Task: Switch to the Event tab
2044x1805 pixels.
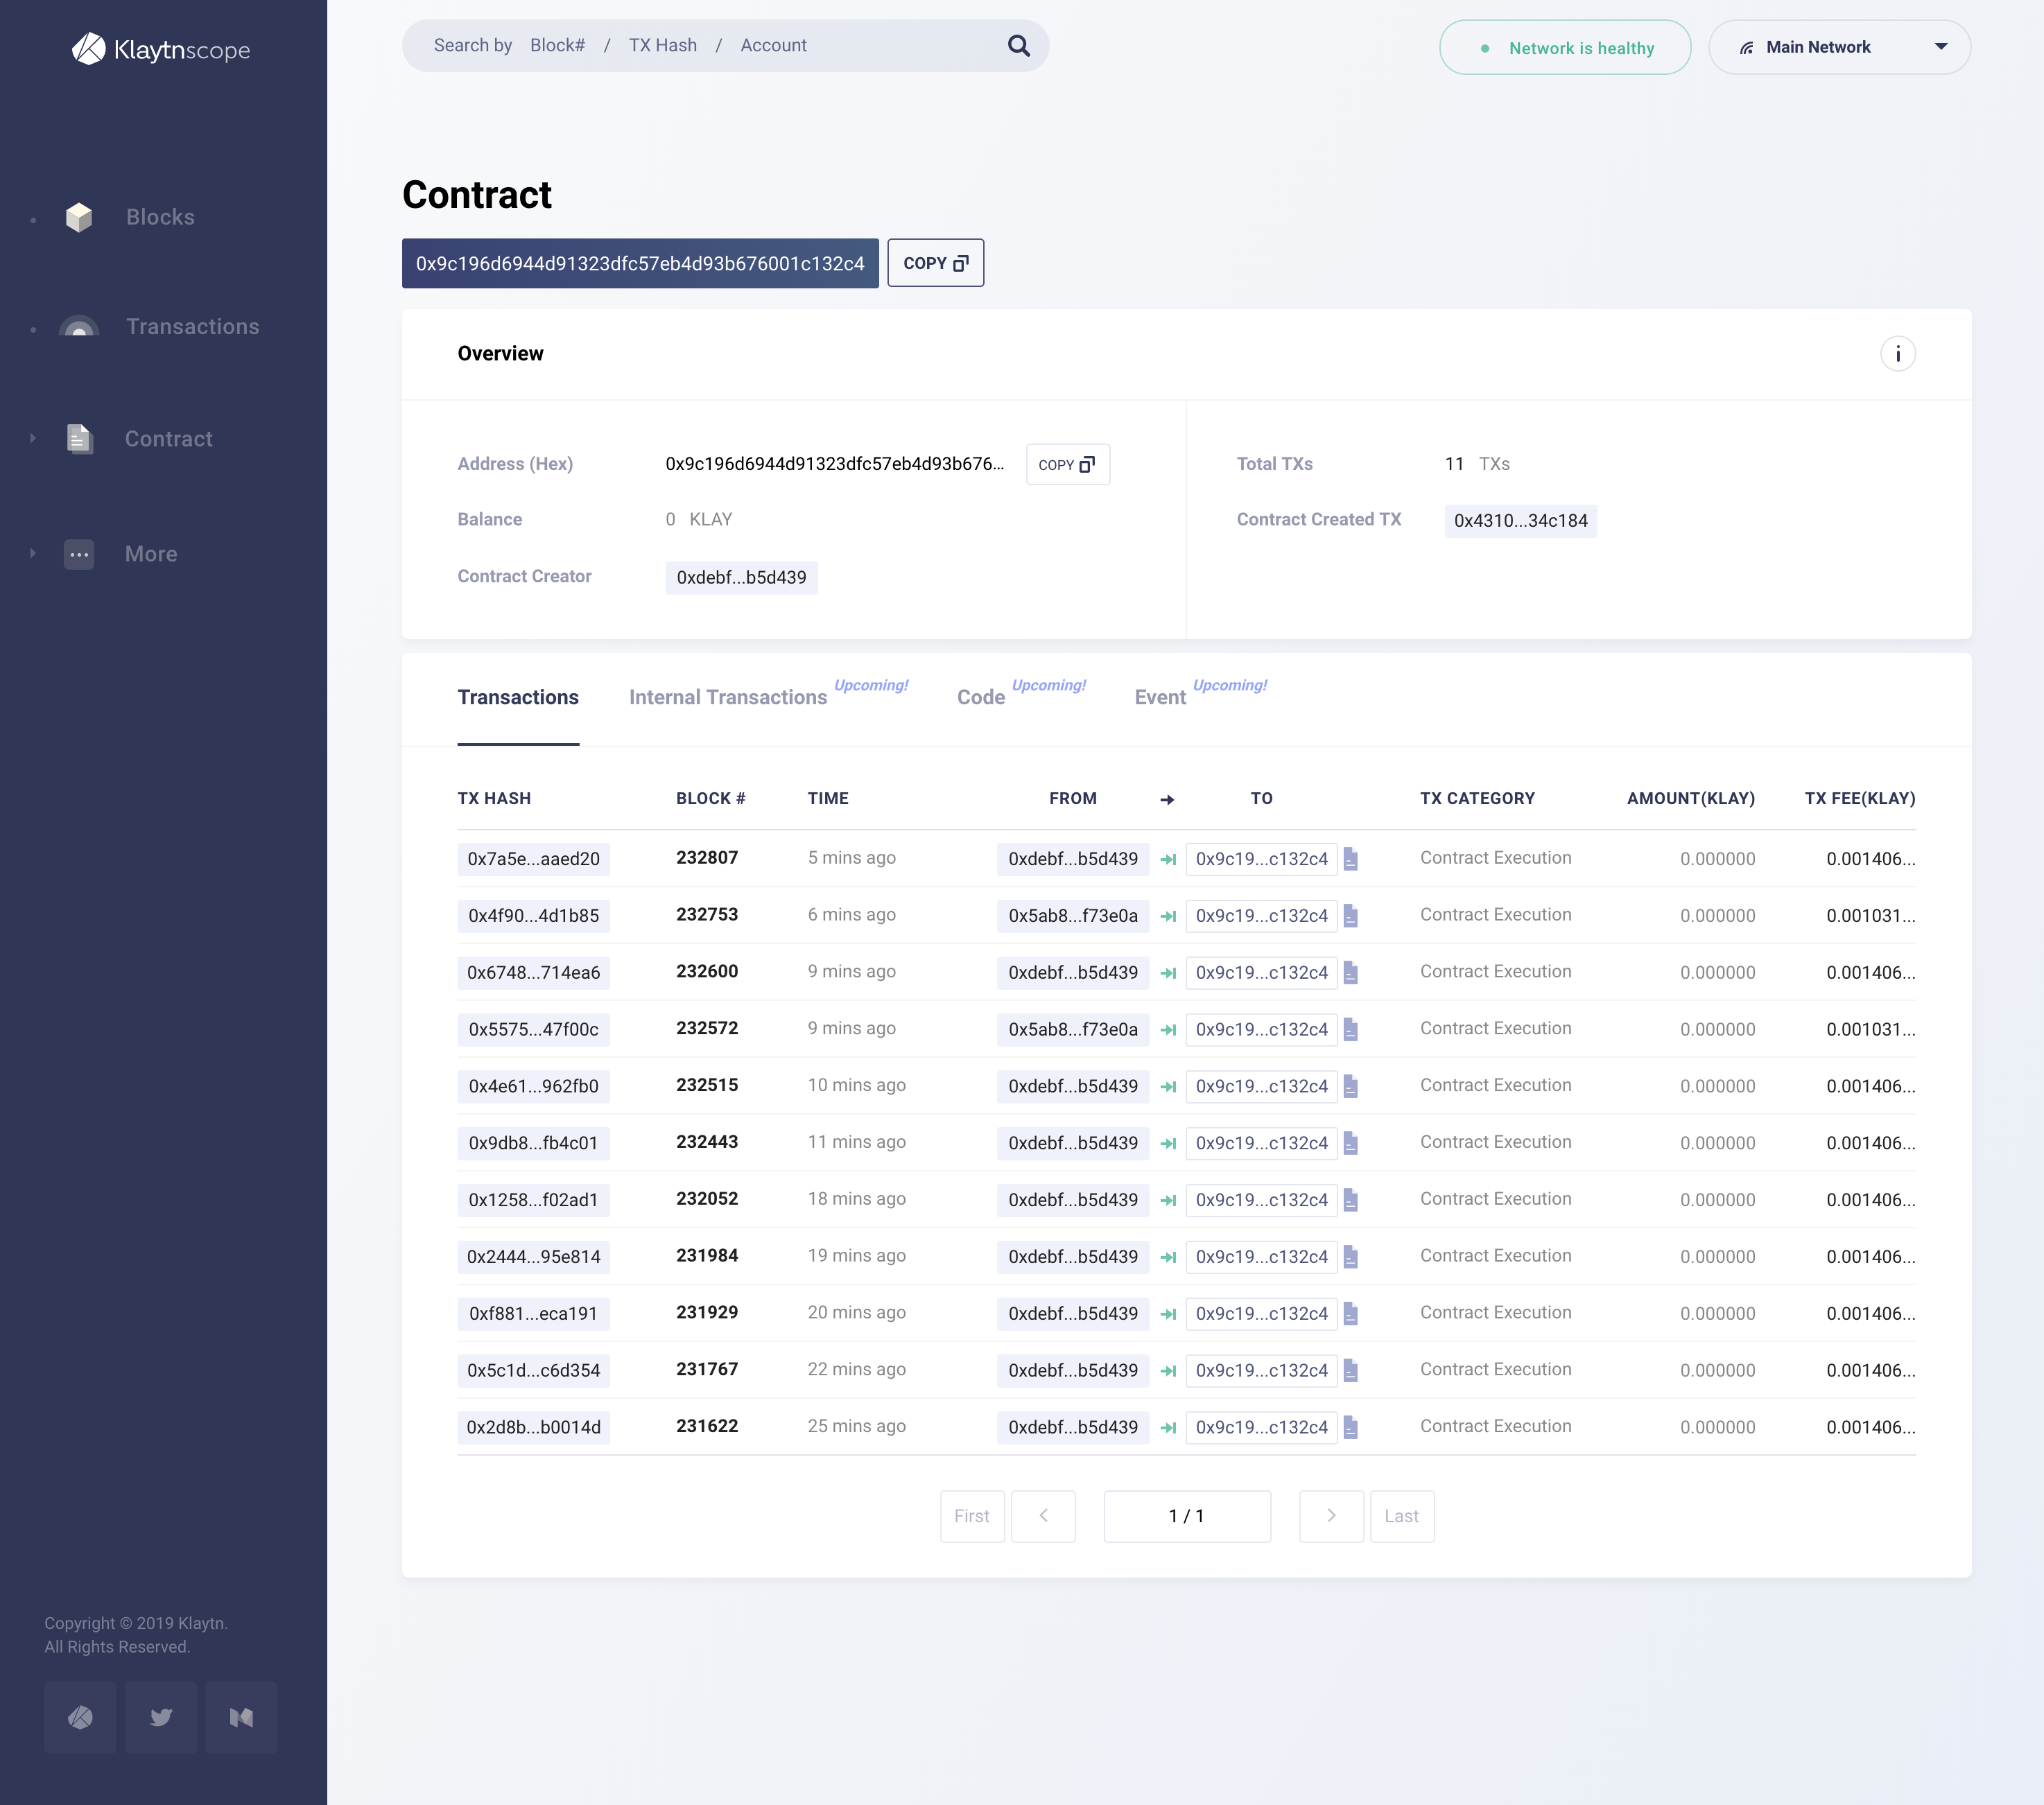Action: (x=1159, y=697)
